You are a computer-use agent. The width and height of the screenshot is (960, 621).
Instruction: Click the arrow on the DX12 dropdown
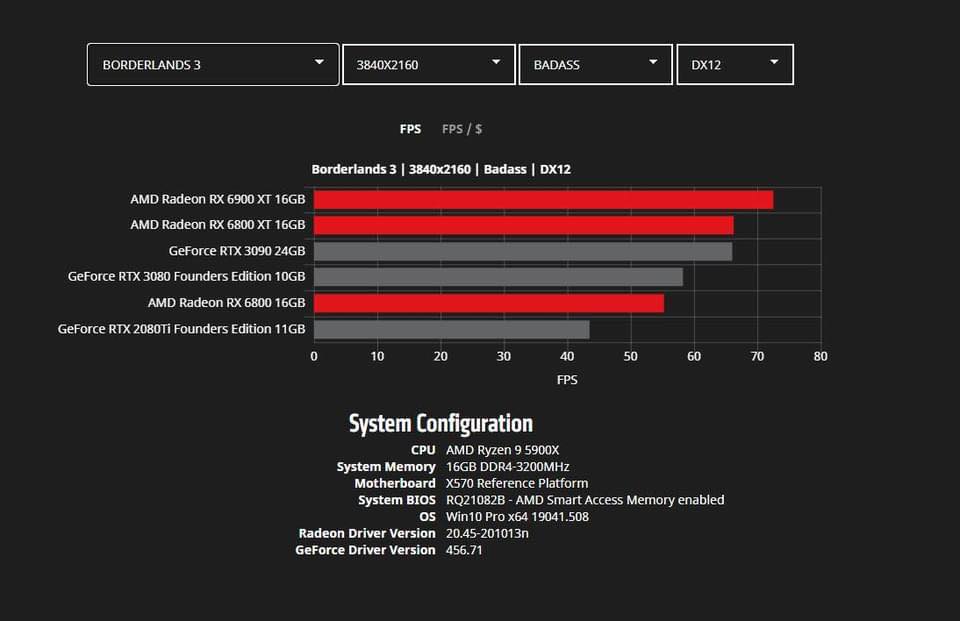click(x=774, y=62)
